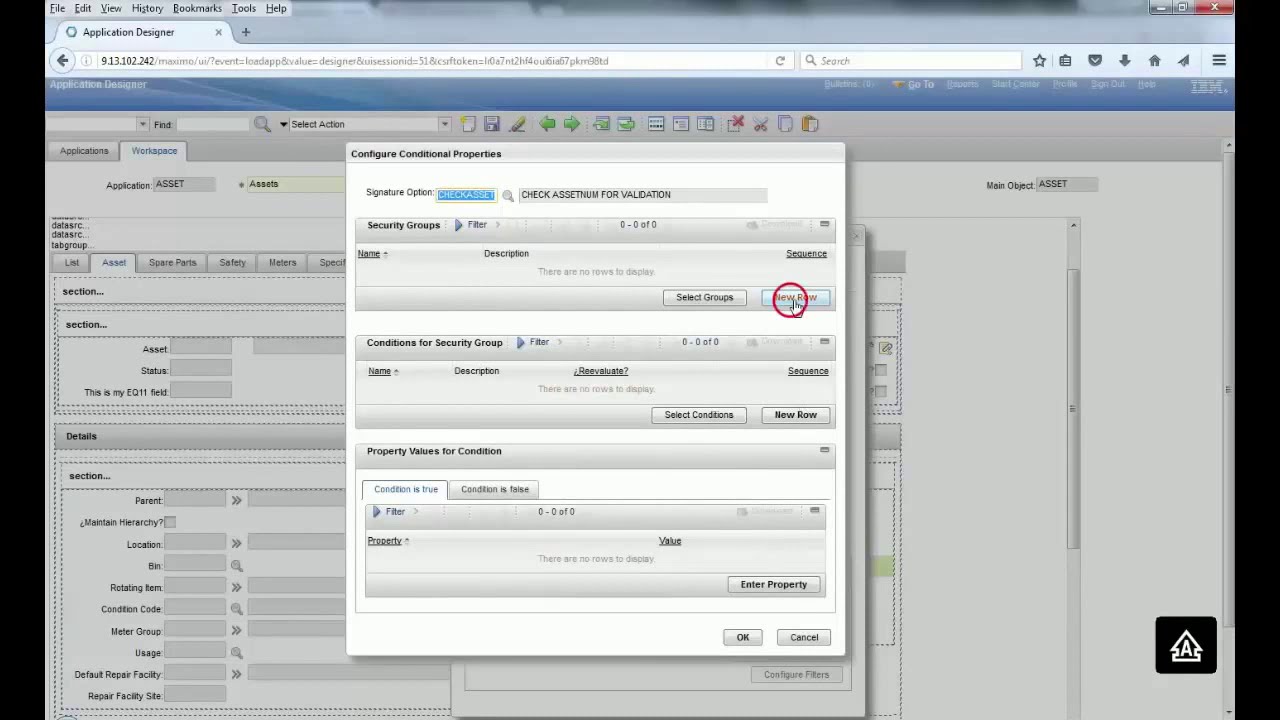1280x720 pixels.
Task: Click the Save Application Definition icon
Action: 492,124
